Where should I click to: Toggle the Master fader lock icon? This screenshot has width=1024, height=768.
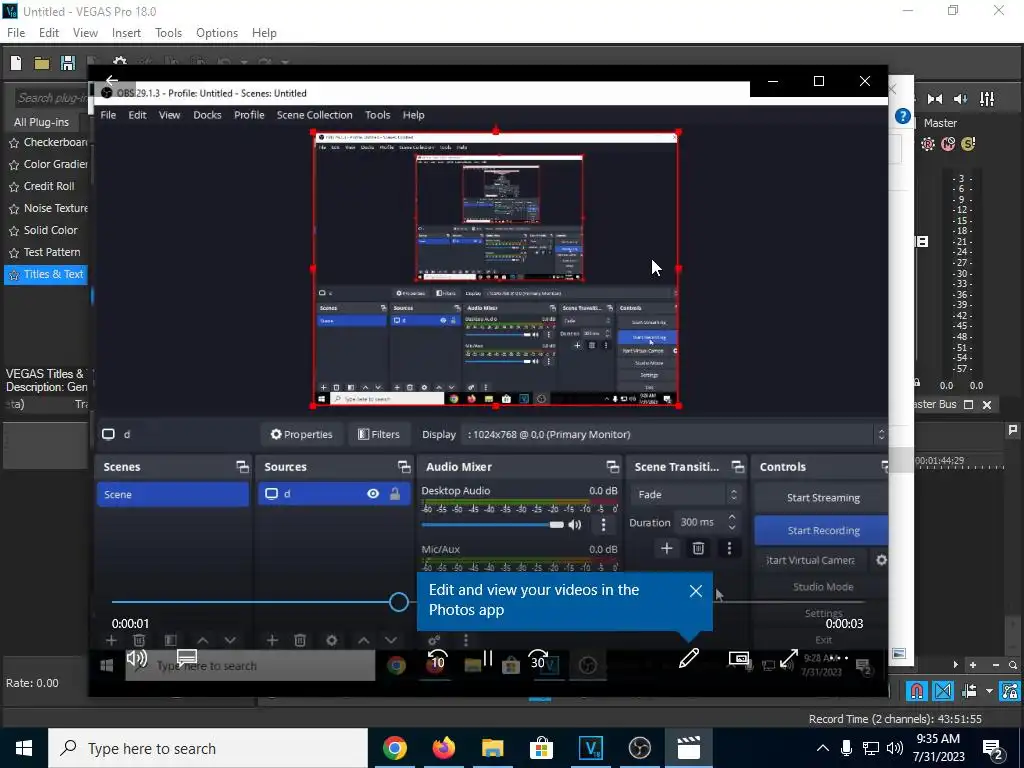tap(917, 383)
